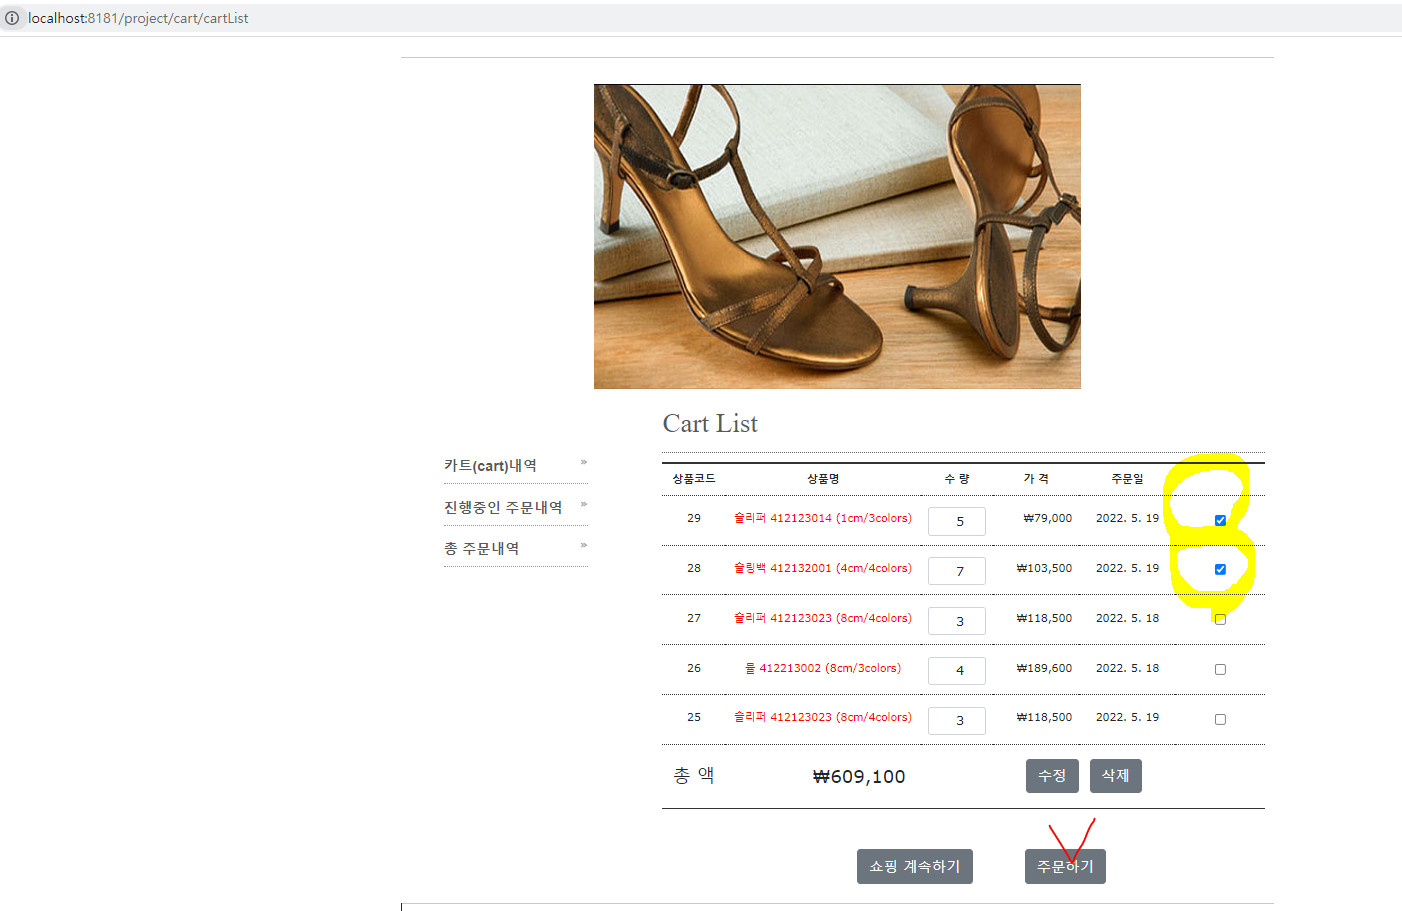Check the checkbox for item 26
The height and width of the screenshot is (911, 1402).
coord(1220,669)
